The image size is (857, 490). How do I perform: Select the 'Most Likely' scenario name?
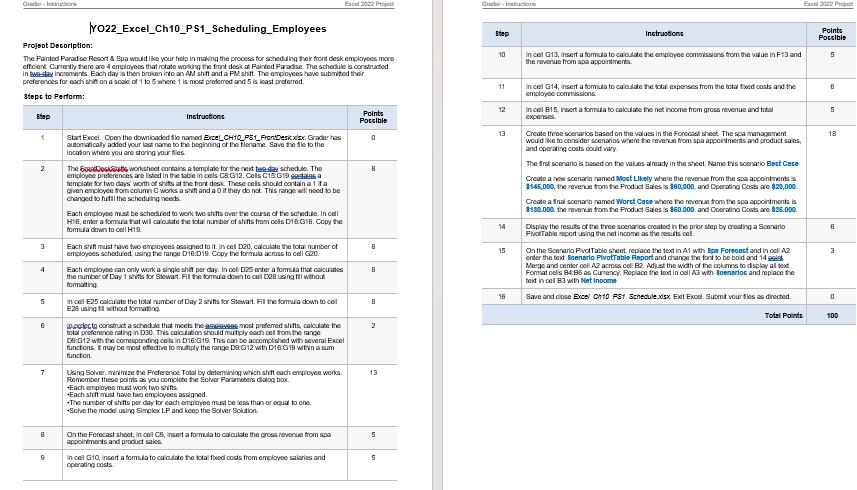[x=634, y=179]
